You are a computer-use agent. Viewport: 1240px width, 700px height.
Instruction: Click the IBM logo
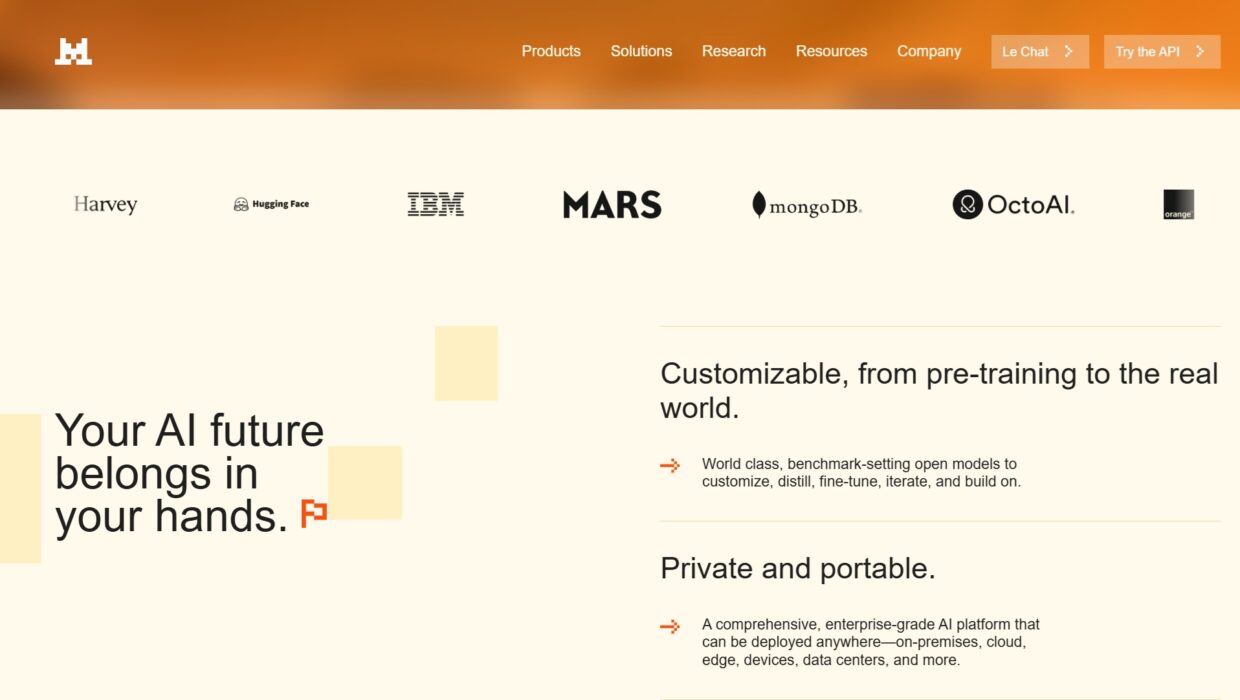[x=435, y=204]
